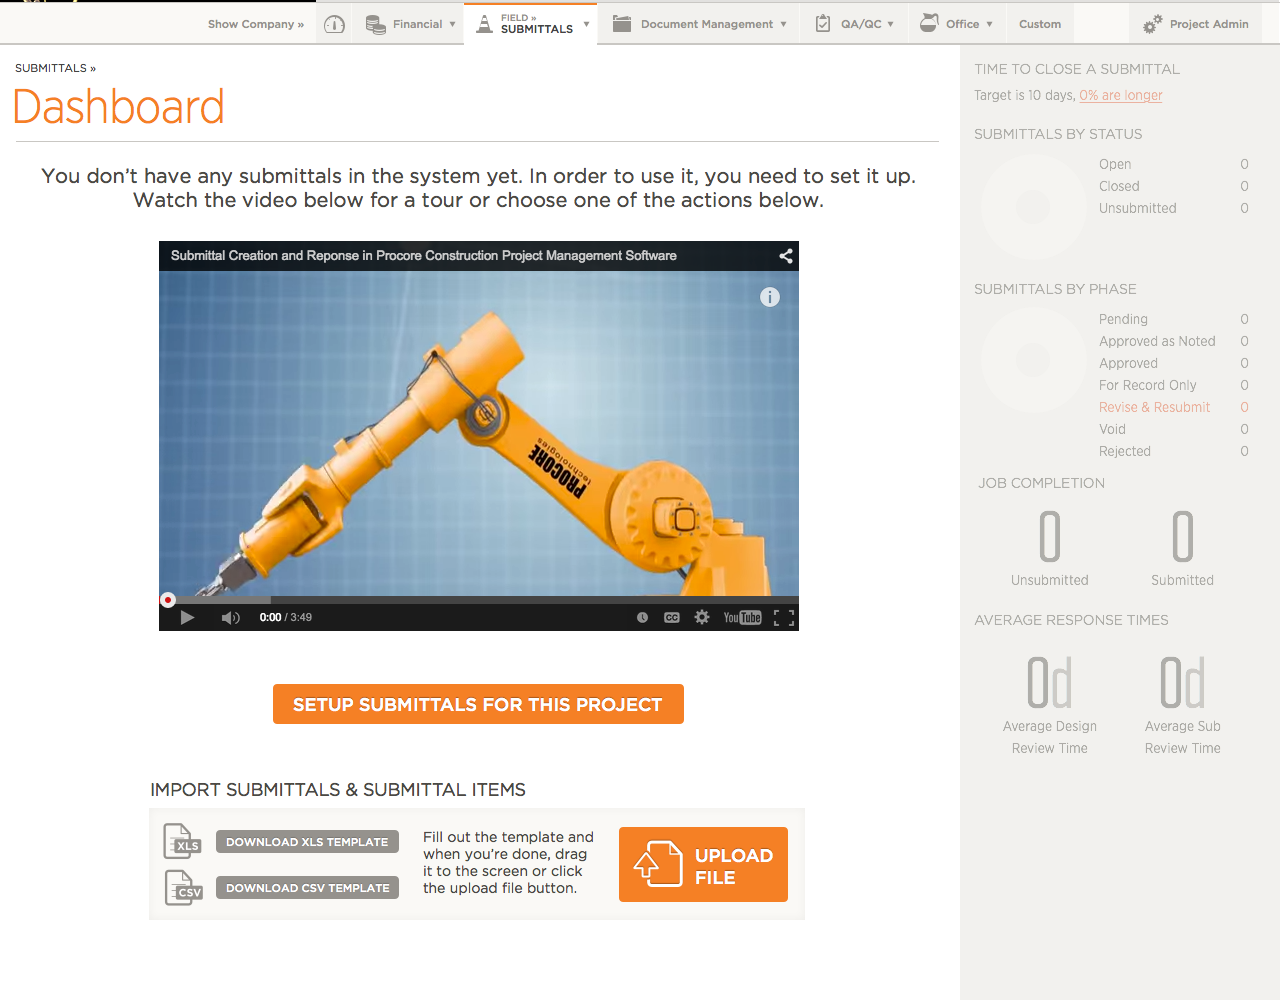
Task: Enter fullscreen video mode
Action: [x=784, y=617]
